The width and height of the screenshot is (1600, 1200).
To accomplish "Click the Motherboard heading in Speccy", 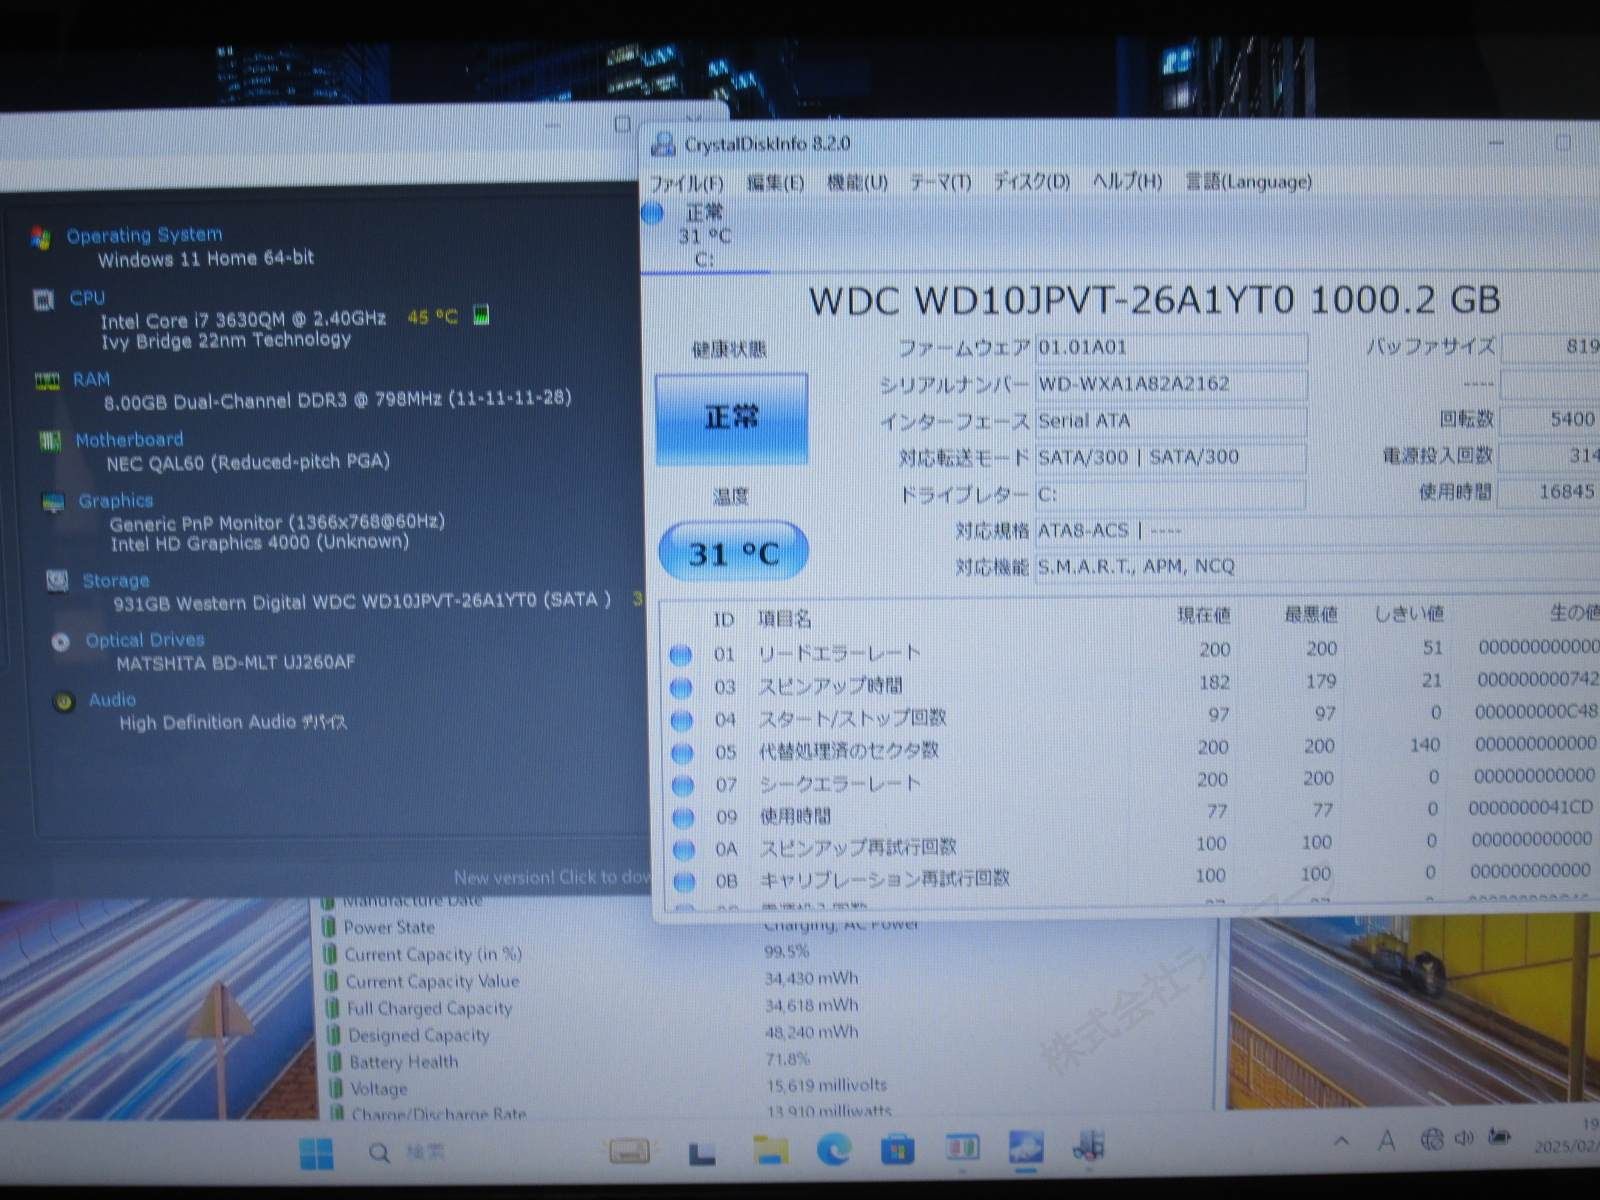I will (129, 439).
